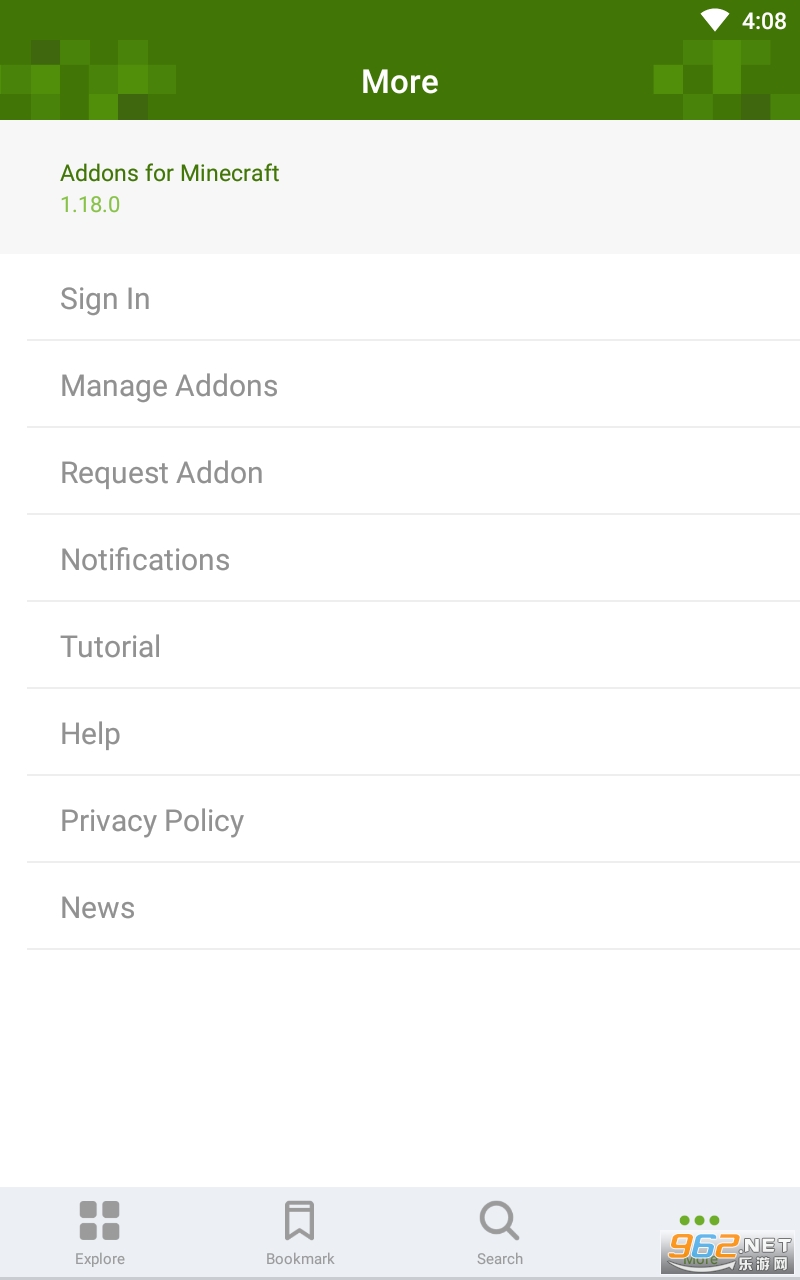Open the News section
Image resolution: width=800 pixels, height=1280 pixels.
pos(98,908)
